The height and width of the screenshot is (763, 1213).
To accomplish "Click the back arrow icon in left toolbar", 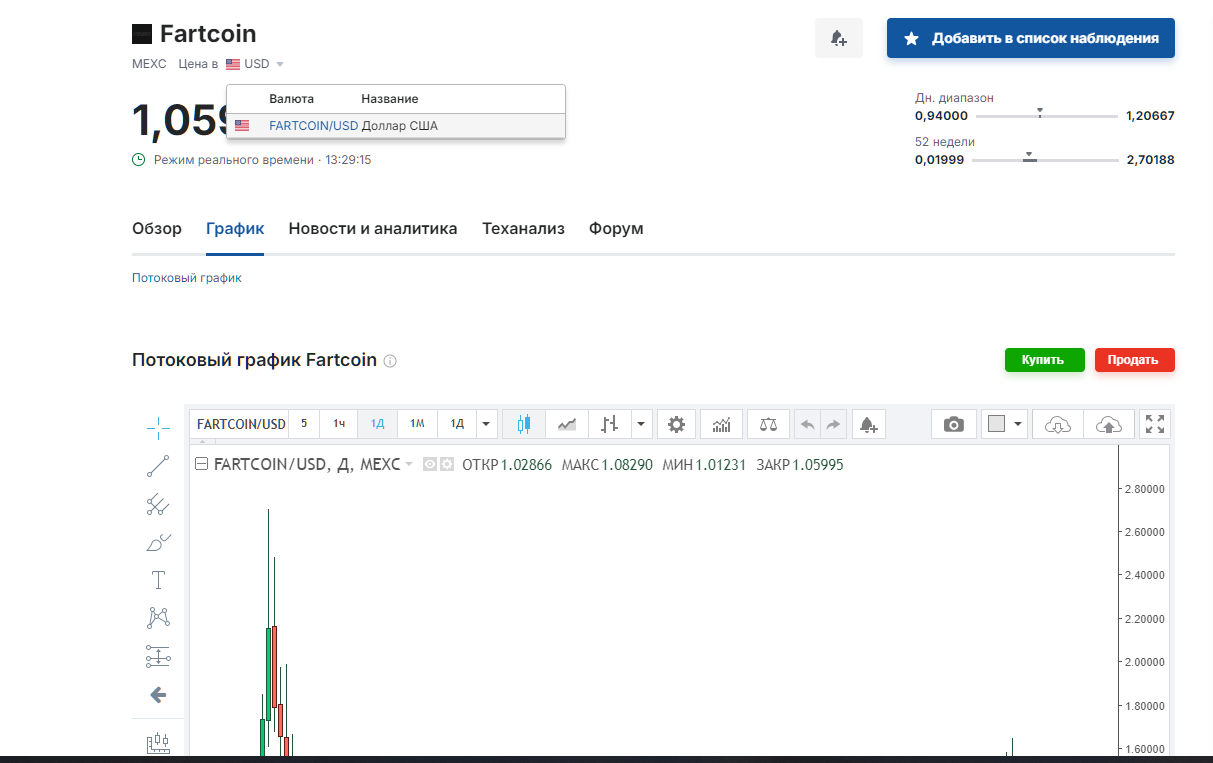I will [158, 695].
